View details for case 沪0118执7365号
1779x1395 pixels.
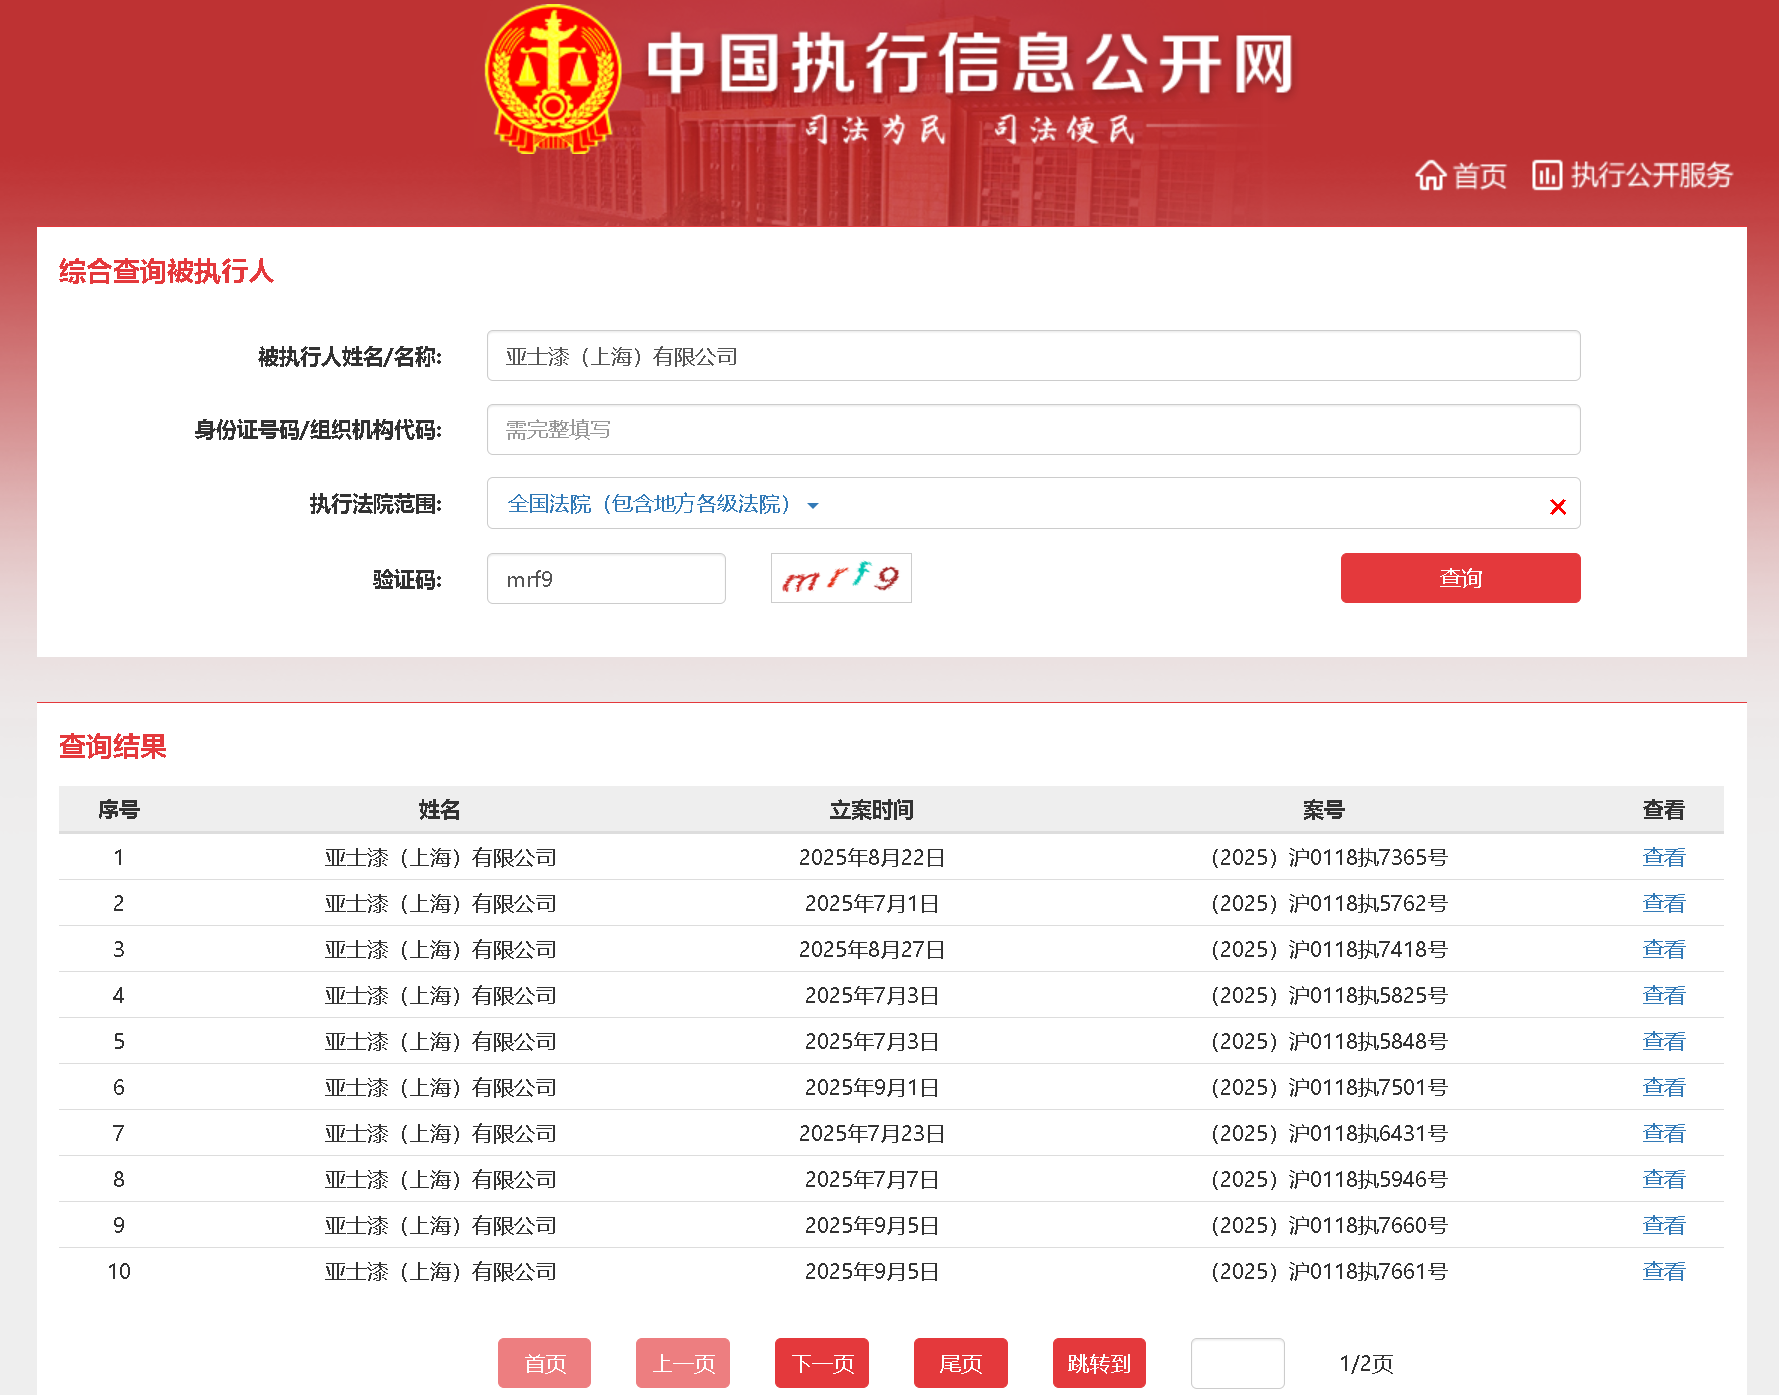point(1663,857)
